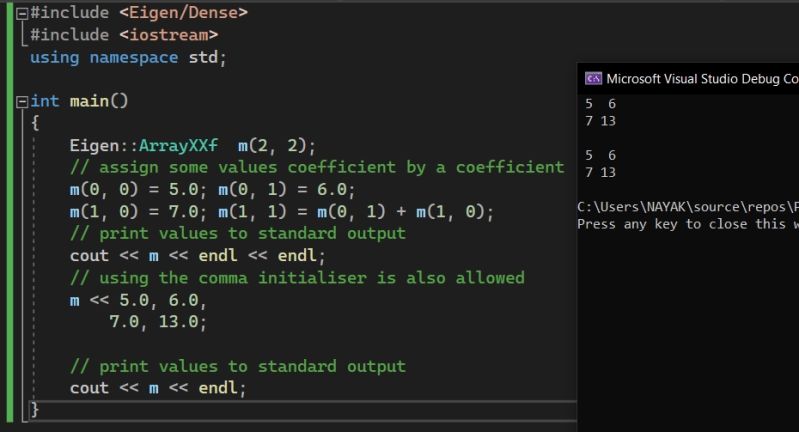799x432 pixels.
Task: Click the second '7 13' output row in console
Action: tap(600, 173)
